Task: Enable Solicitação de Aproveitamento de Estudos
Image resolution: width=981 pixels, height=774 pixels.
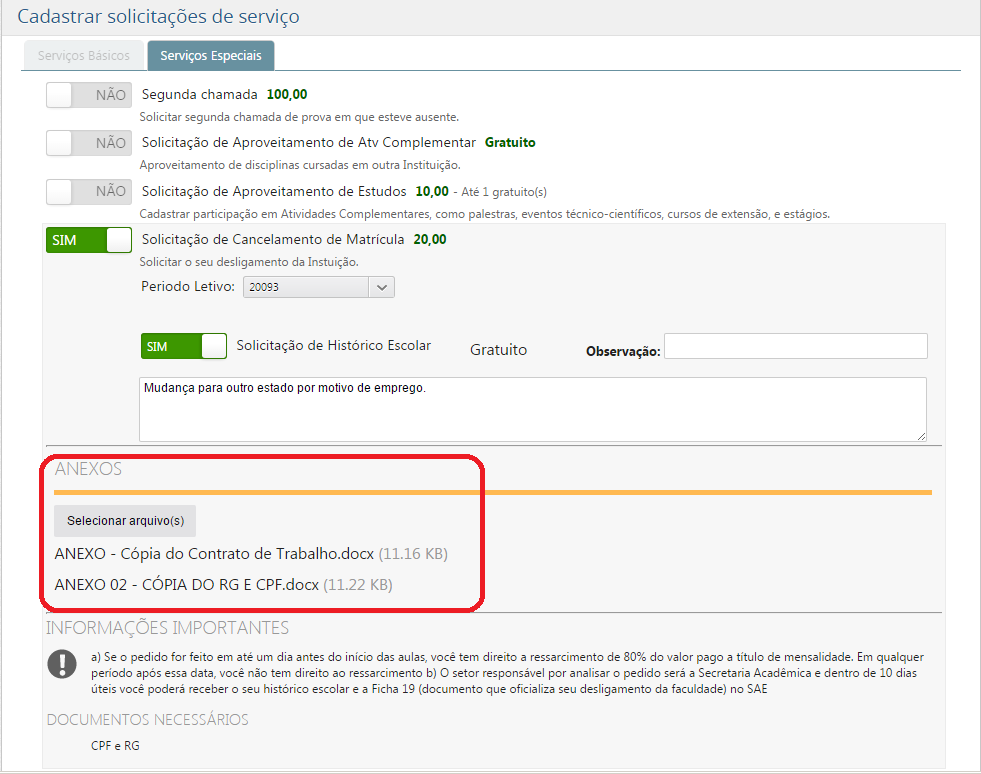Action: (x=88, y=191)
